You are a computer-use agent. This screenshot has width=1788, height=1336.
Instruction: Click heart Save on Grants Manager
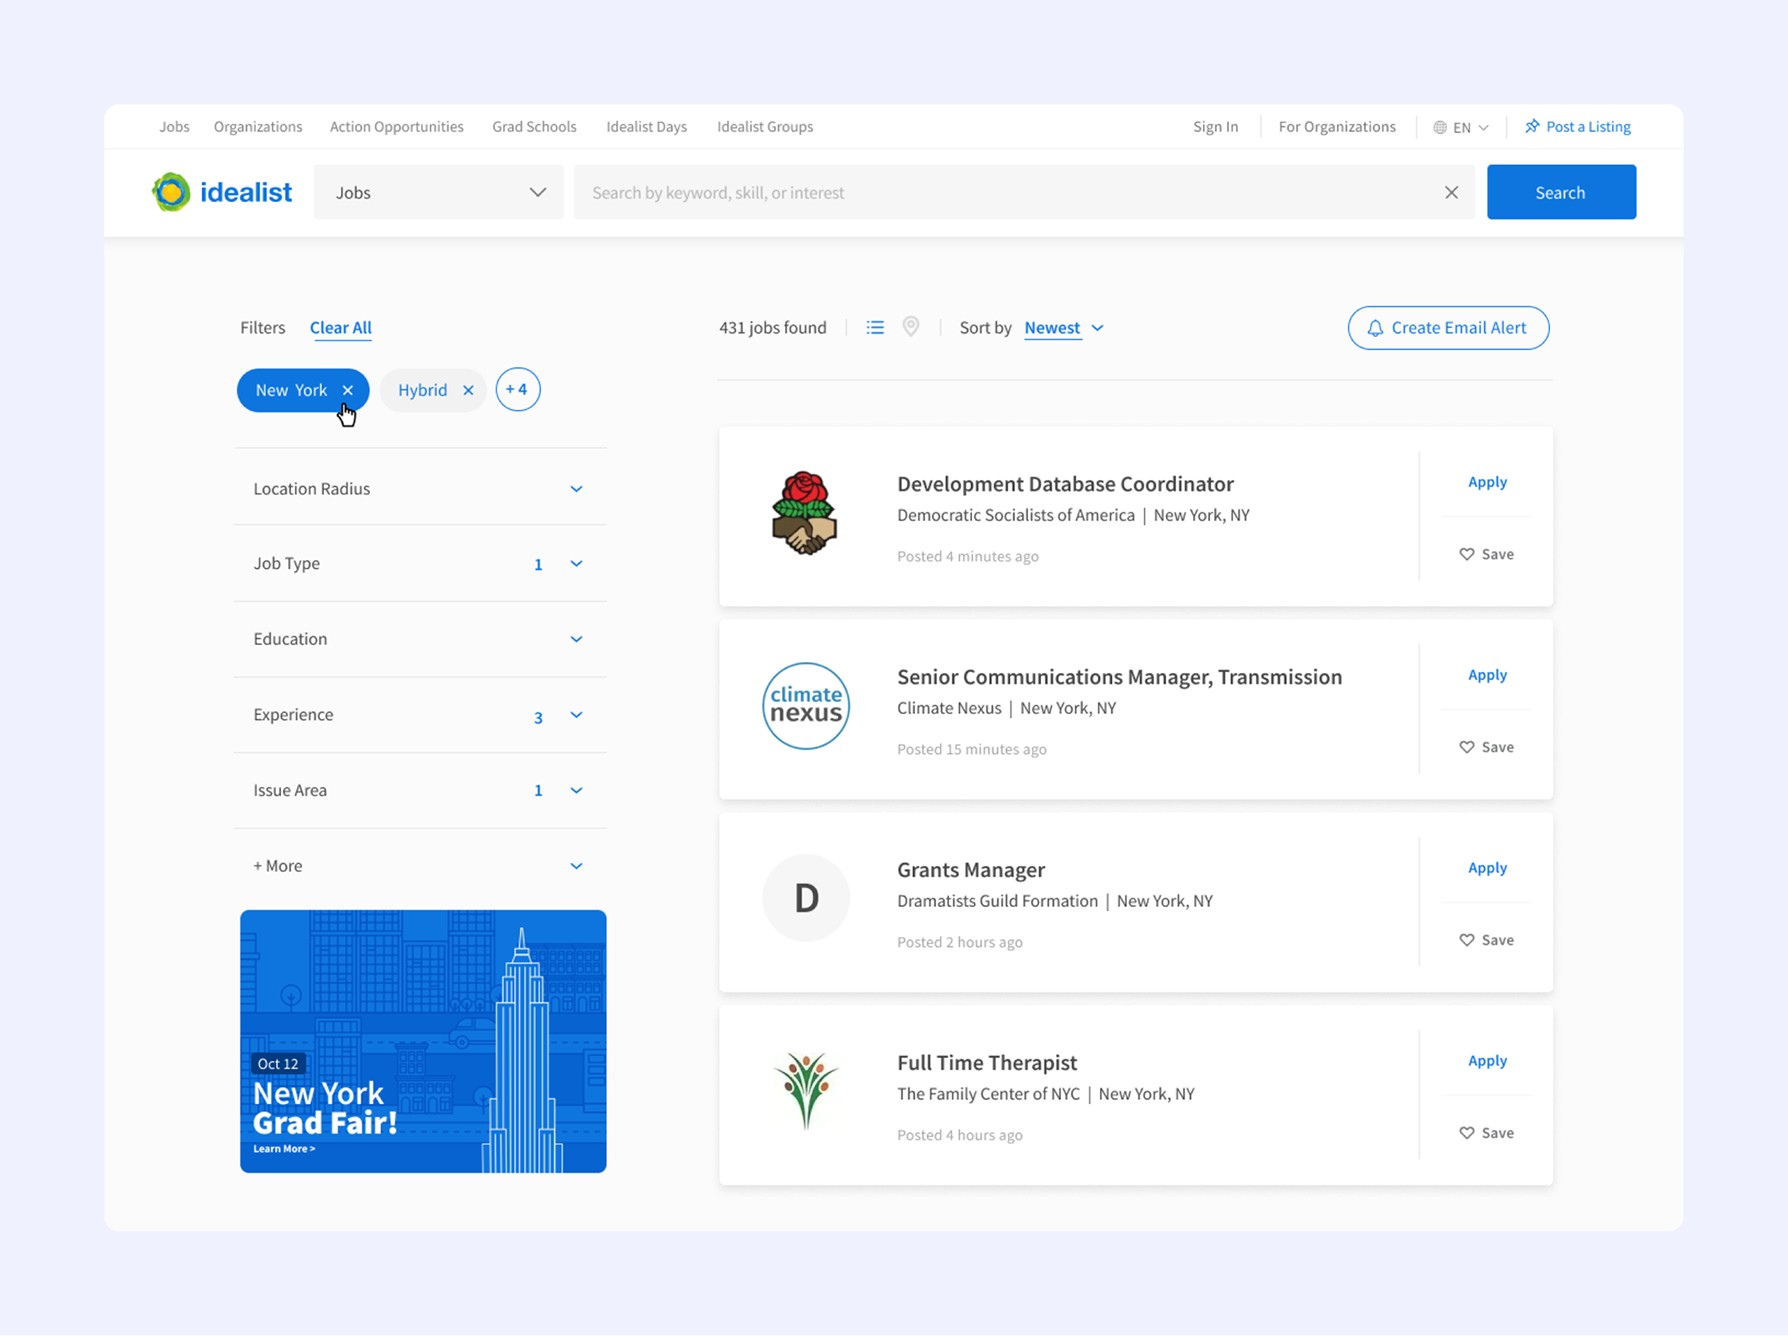(x=1487, y=940)
